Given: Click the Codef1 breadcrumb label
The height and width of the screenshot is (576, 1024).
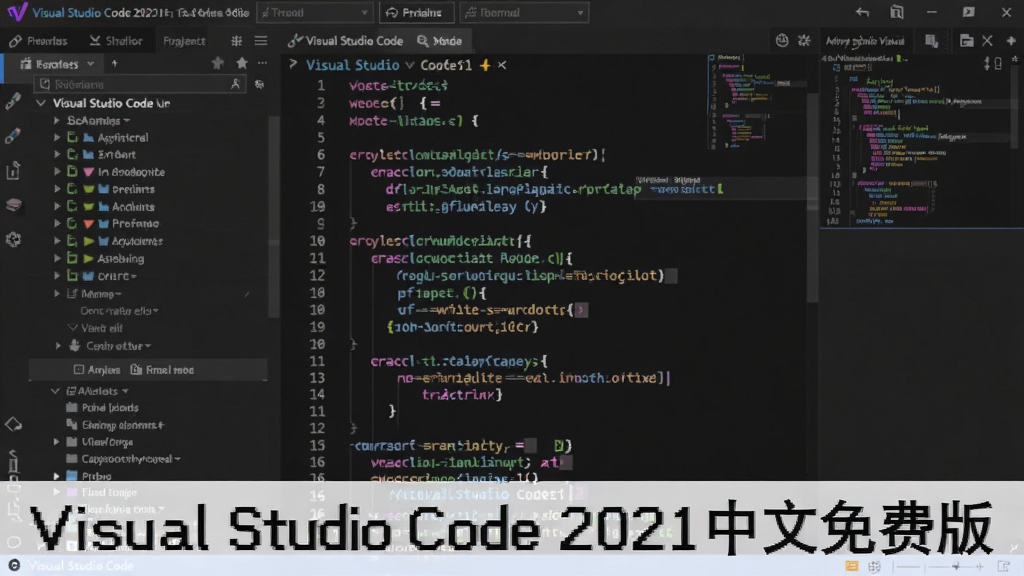Looking at the screenshot, I should coord(446,65).
